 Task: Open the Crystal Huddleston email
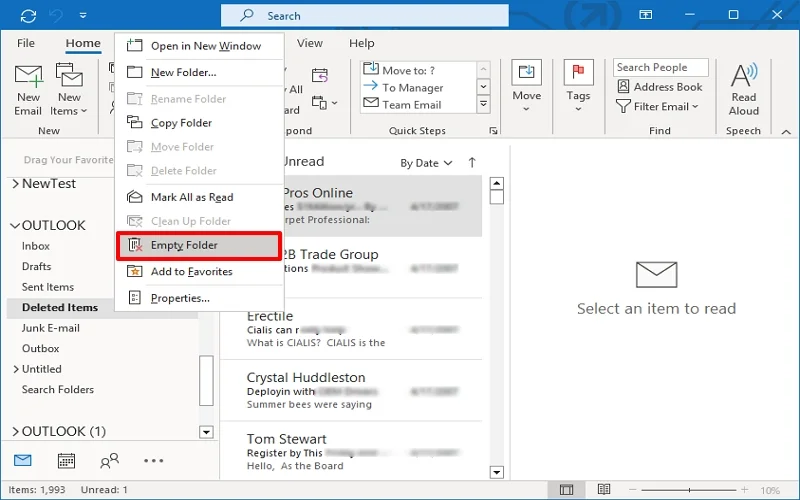pos(350,390)
